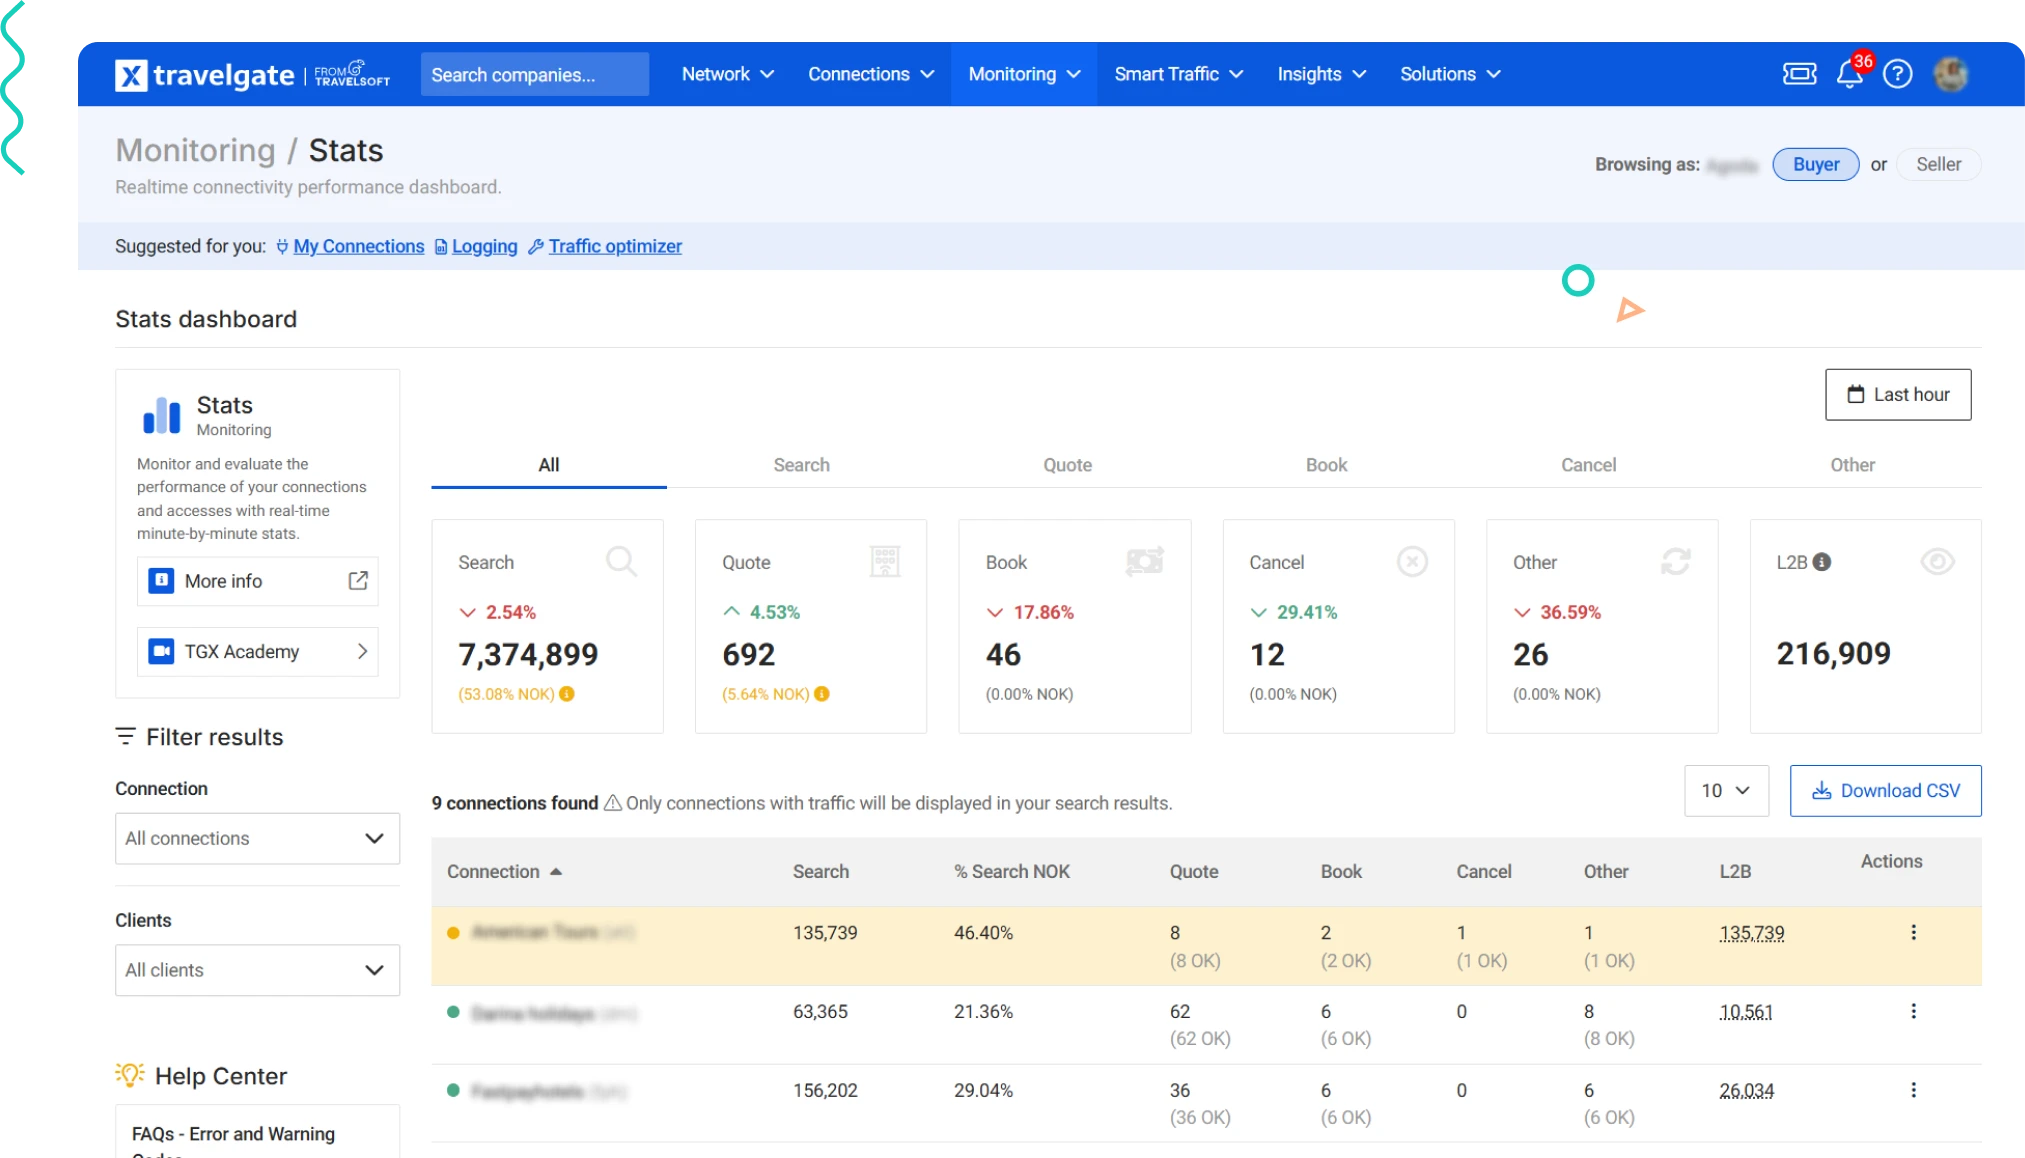Image resolution: width=2025 pixels, height=1158 pixels.
Task: Change rows per page from 10
Action: click(x=1725, y=791)
